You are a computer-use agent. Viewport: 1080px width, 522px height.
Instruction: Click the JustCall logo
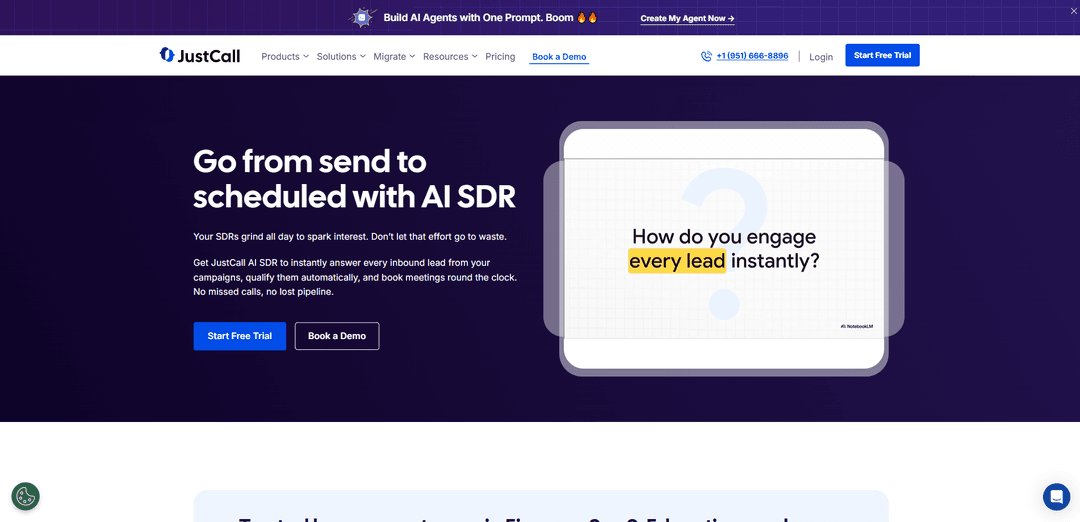[200, 56]
